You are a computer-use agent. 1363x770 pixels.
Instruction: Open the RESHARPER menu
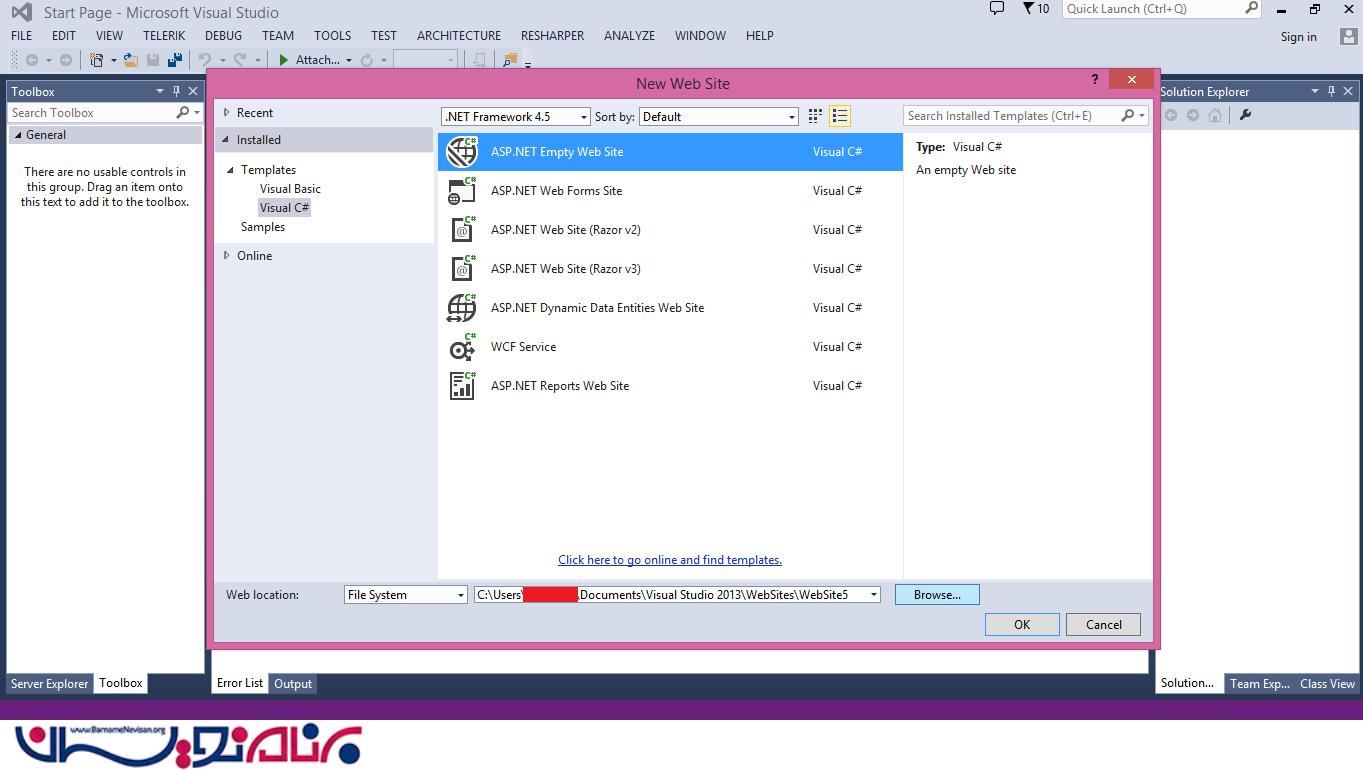point(552,35)
